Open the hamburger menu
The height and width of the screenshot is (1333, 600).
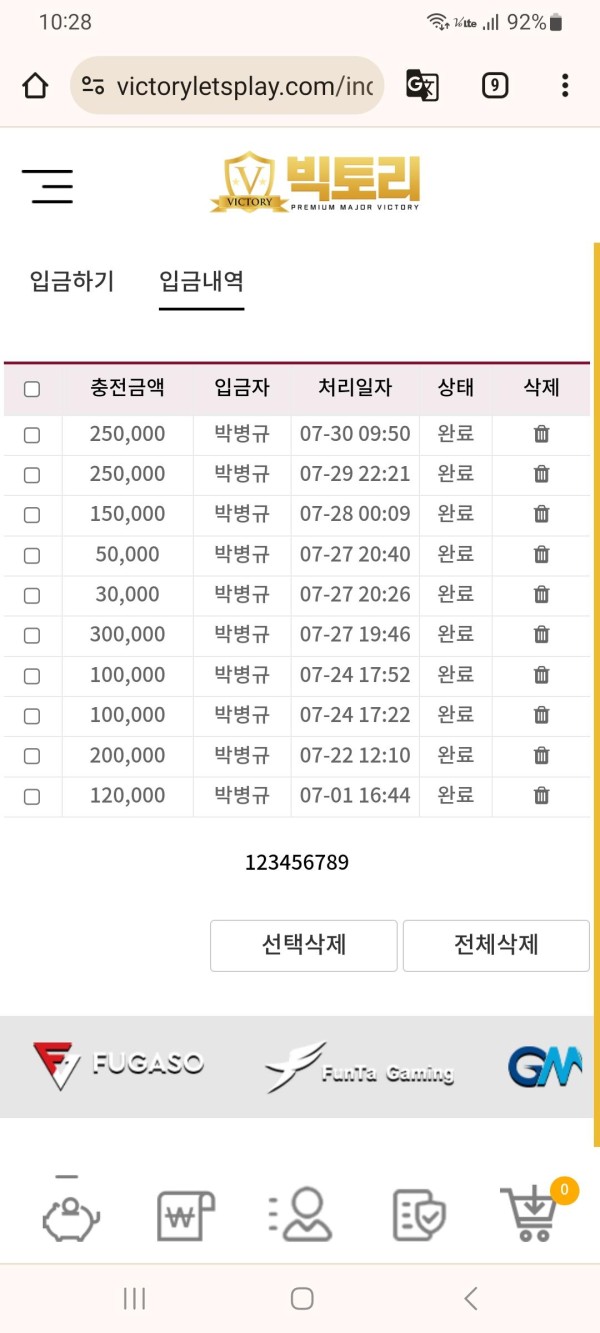click(47, 186)
